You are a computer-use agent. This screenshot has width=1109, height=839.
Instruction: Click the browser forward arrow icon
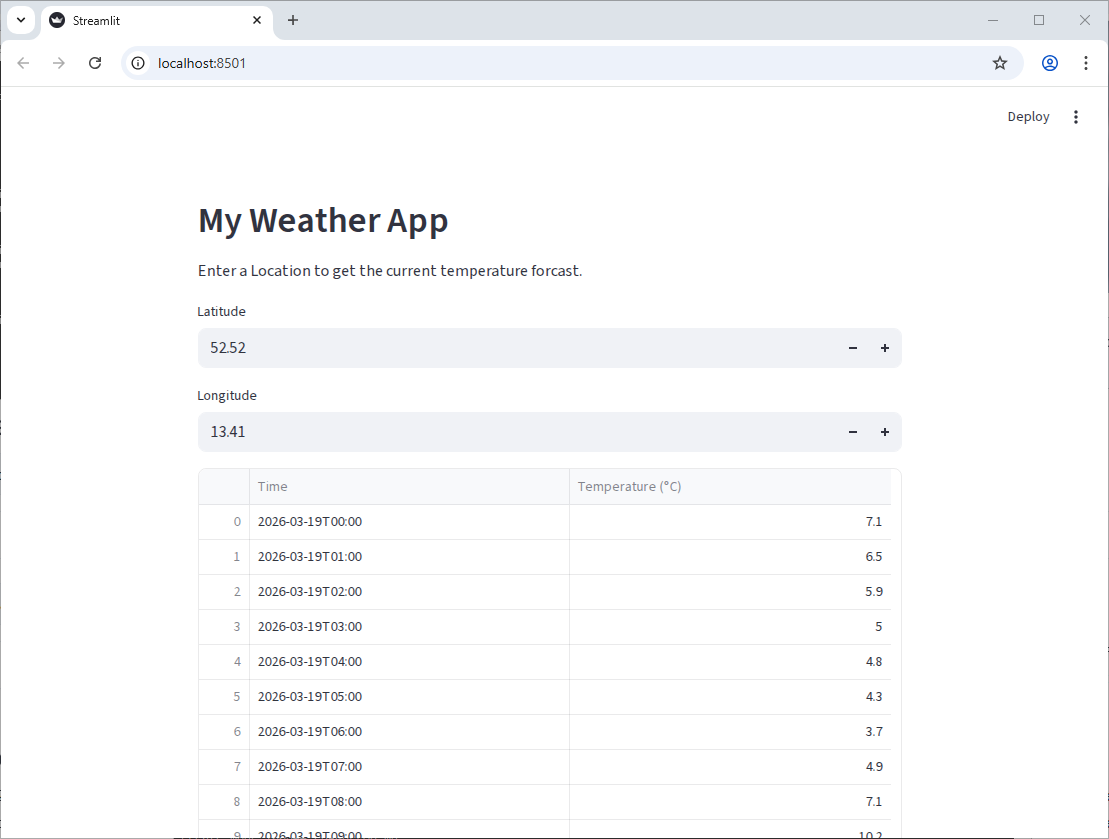click(x=59, y=62)
